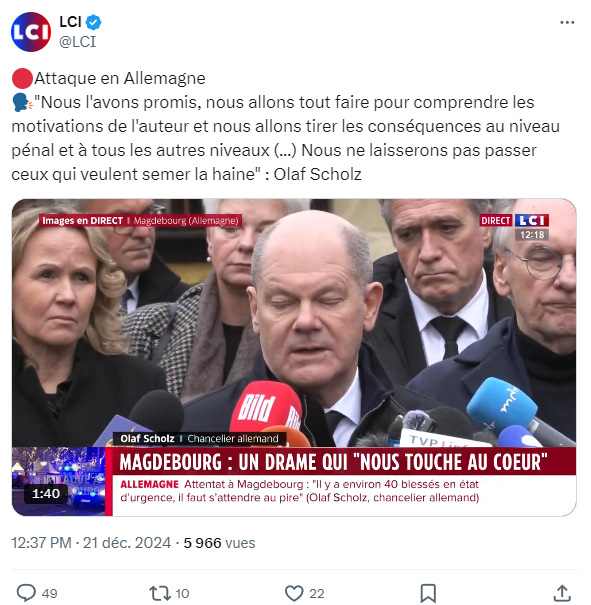Play the Olaf Scholz video
The height and width of the screenshot is (605, 591).
(294, 357)
